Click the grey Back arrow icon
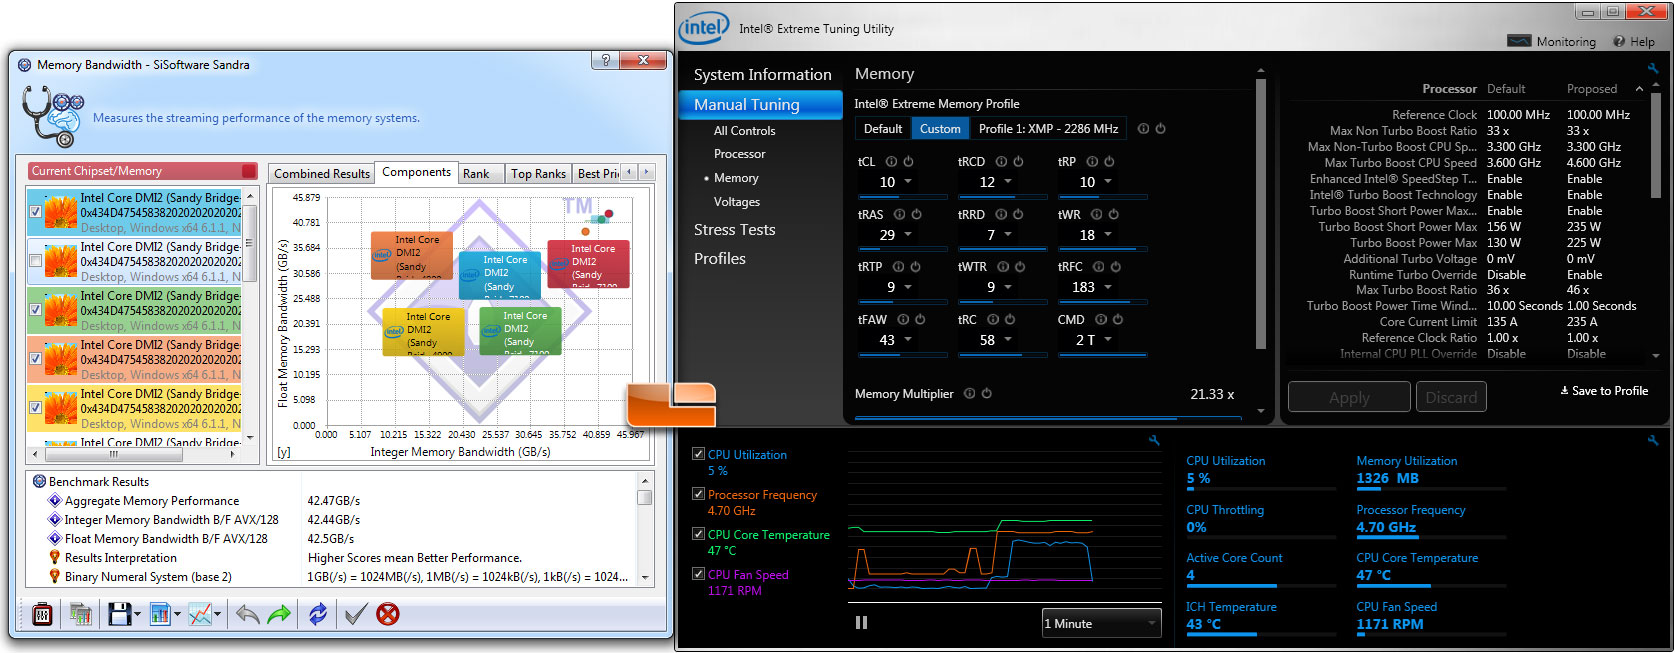This screenshot has height=653, width=1675. [x=247, y=614]
